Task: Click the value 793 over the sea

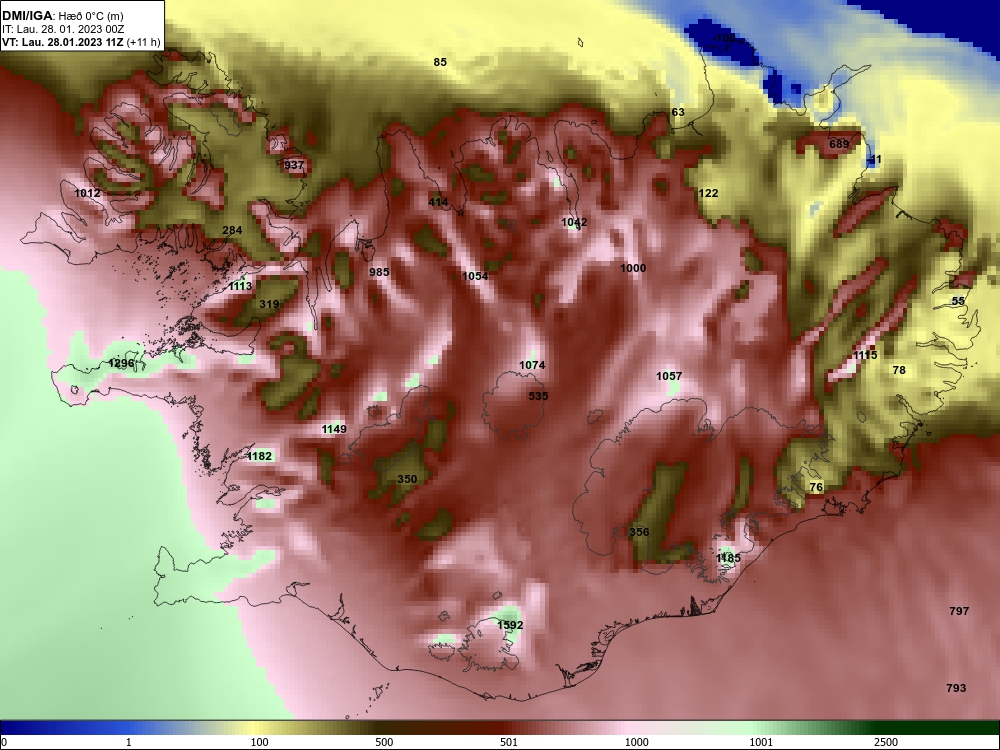Action: click(956, 688)
